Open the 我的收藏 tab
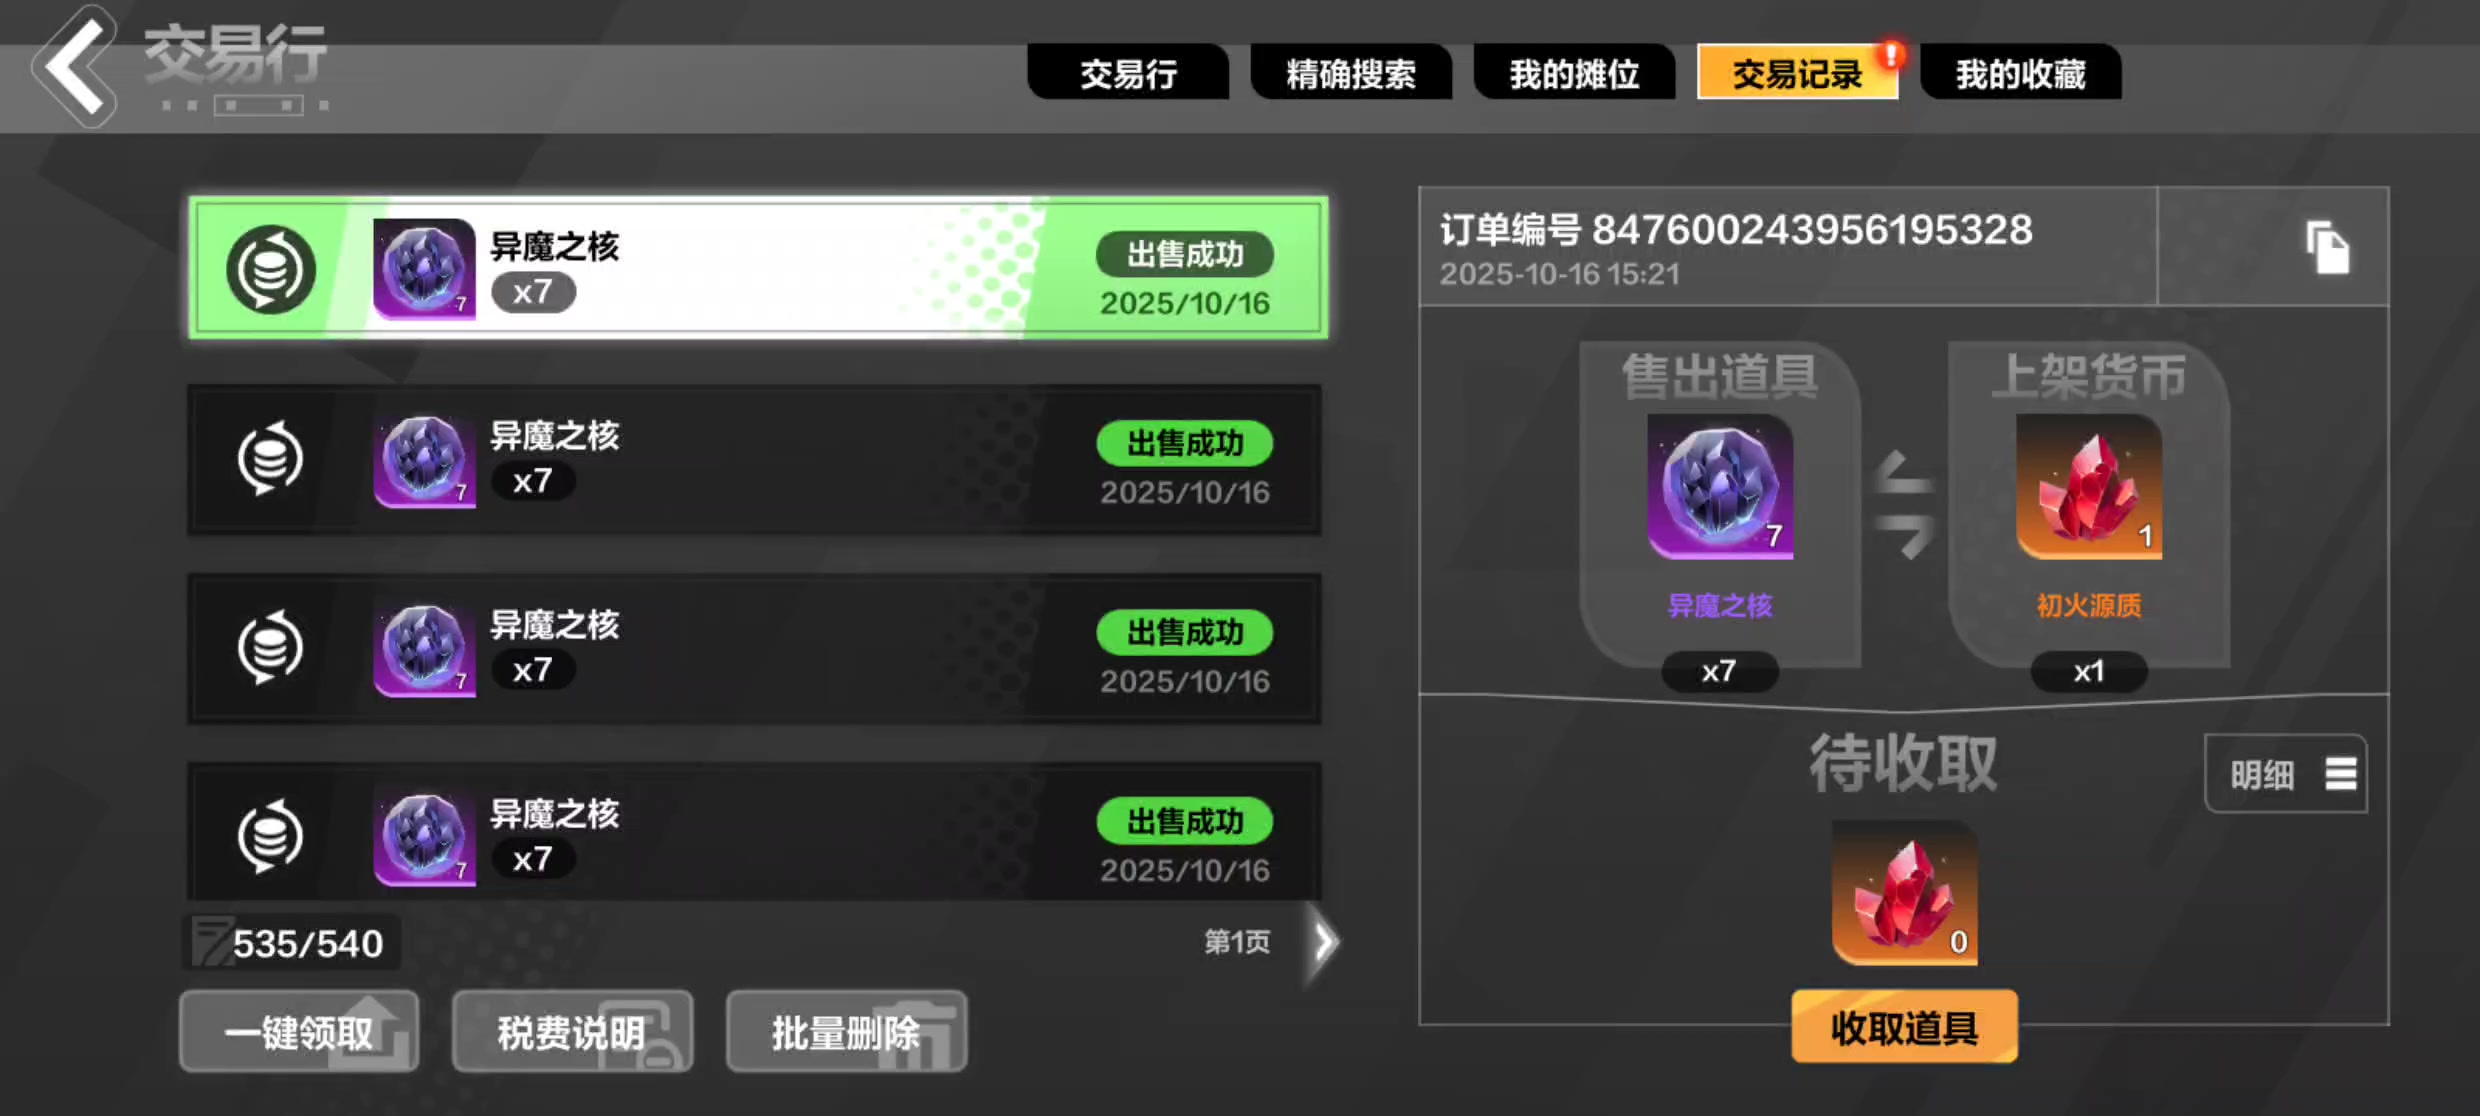Image resolution: width=2480 pixels, height=1116 pixels. pyautogui.click(x=2020, y=72)
